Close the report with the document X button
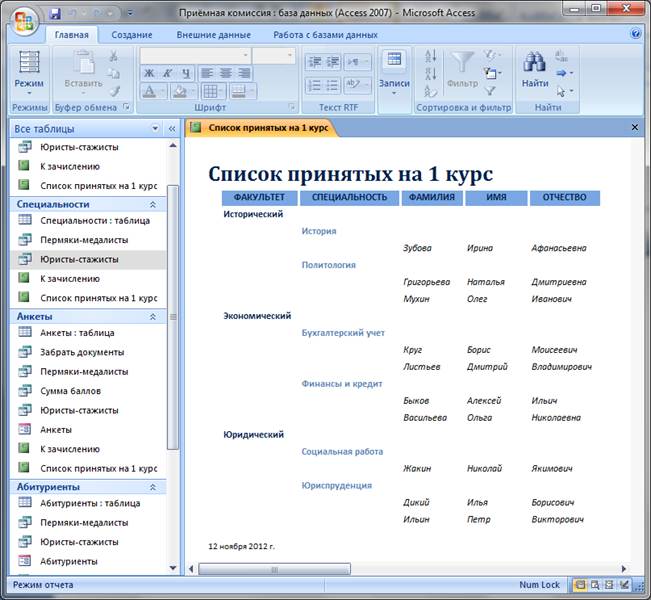Viewport: 651px width, 600px height. click(634, 127)
